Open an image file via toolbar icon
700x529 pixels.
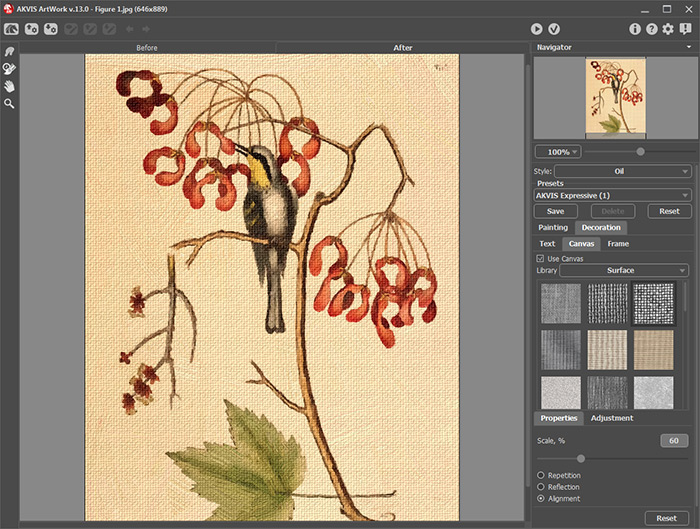pyautogui.click(x=31, y=29)
